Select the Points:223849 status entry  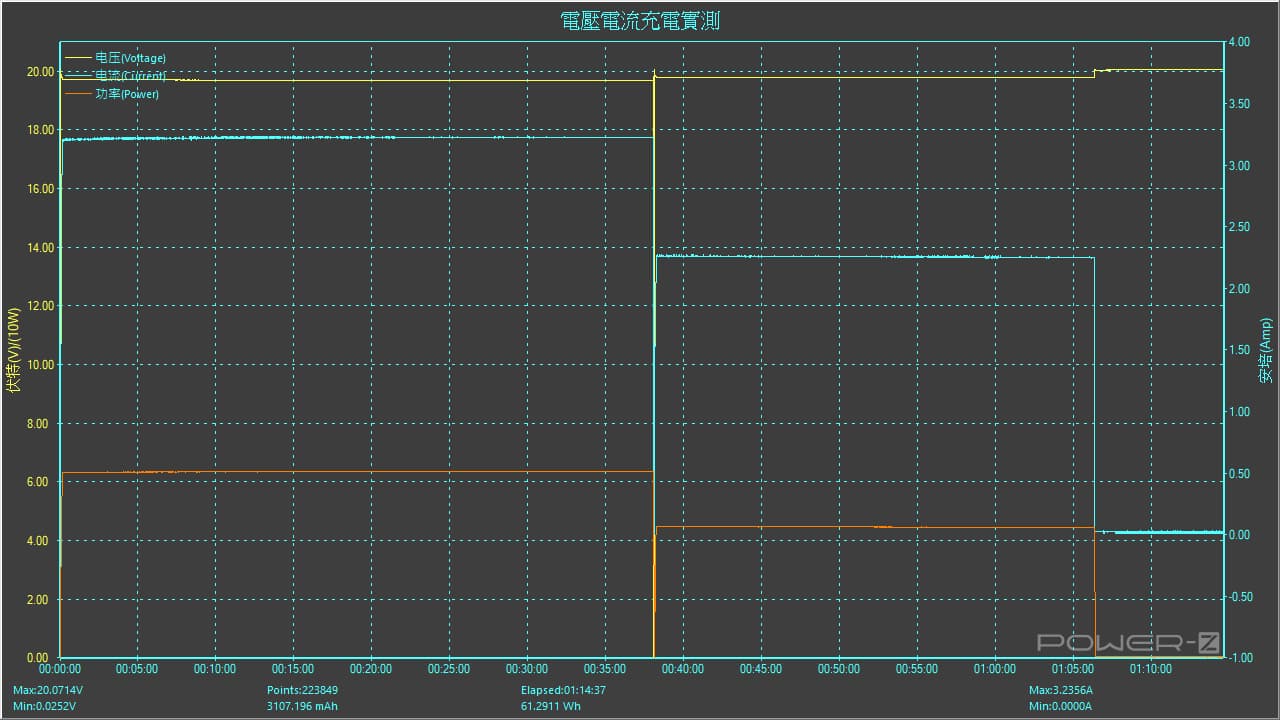[301, 691]
